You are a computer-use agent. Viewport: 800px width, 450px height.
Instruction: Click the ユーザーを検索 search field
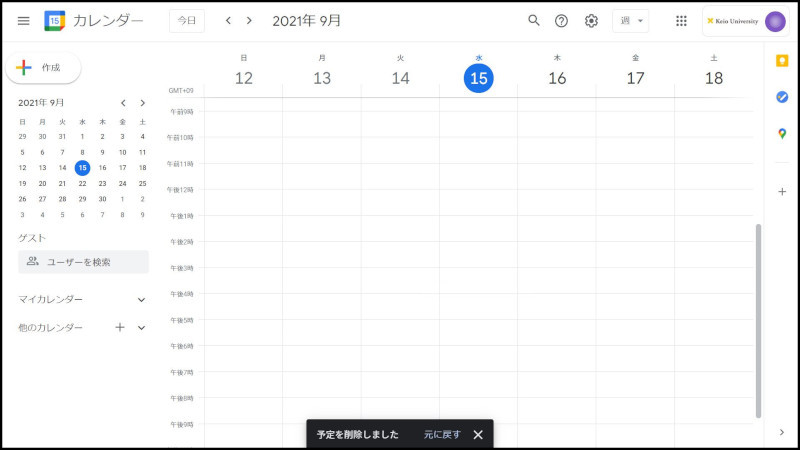click(x=84, y=262)
